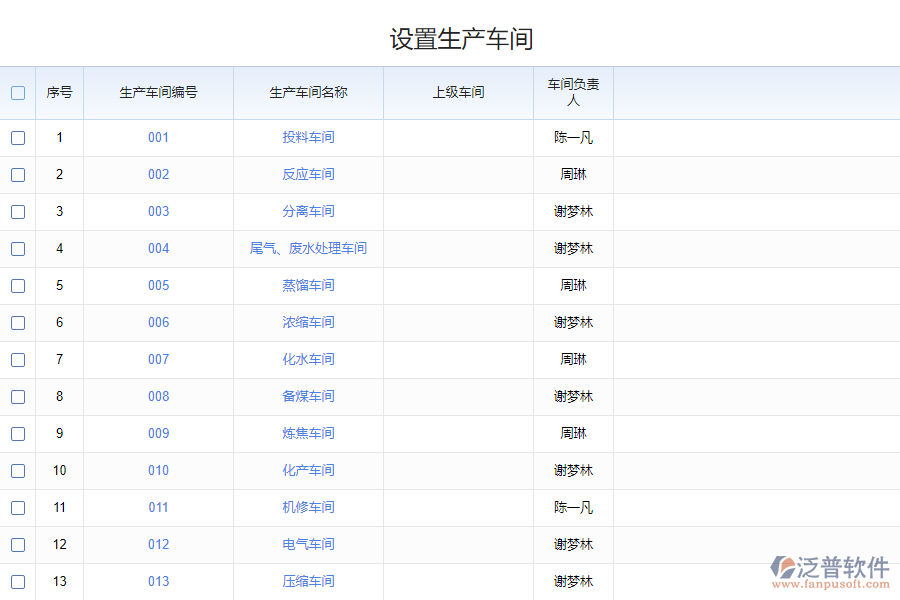This screenshot has height=600, width=900.
Task: Click the 机修车间 name link
Action: 308,508
